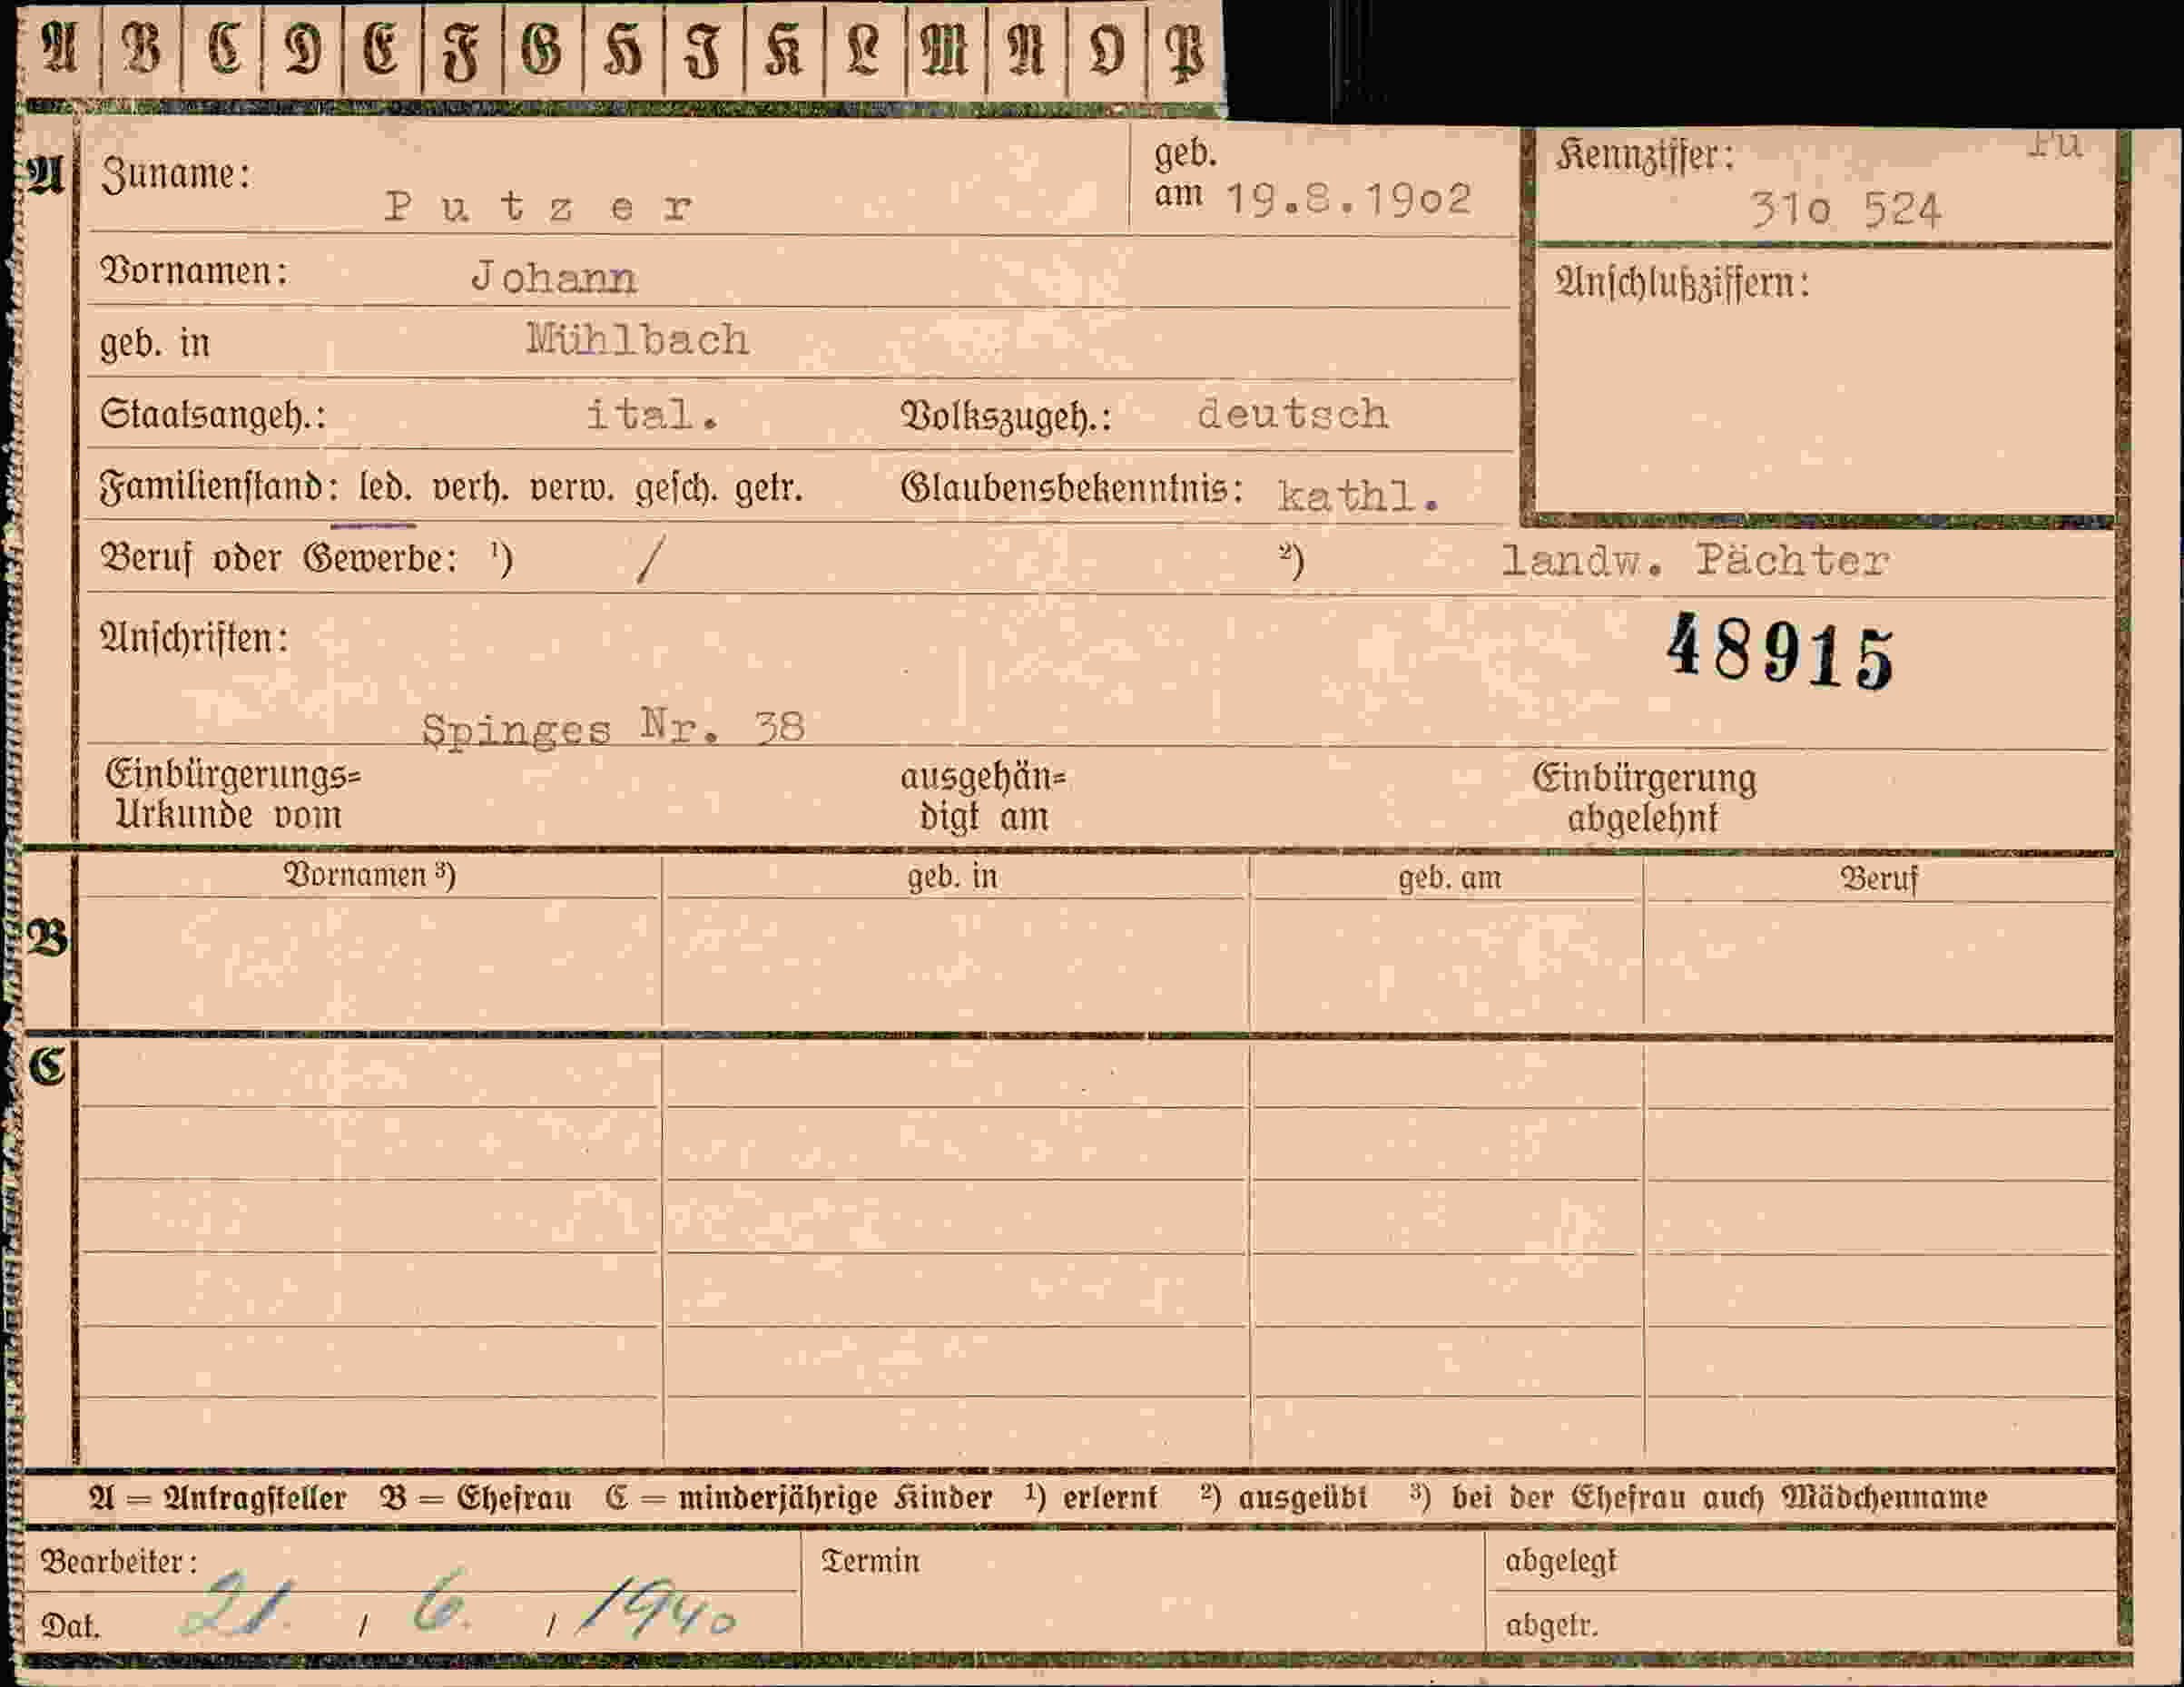This screenshot has width=2184, height=1687.
Task: Click the "Staatsangeh.:" label
Action: pos(212,414)
